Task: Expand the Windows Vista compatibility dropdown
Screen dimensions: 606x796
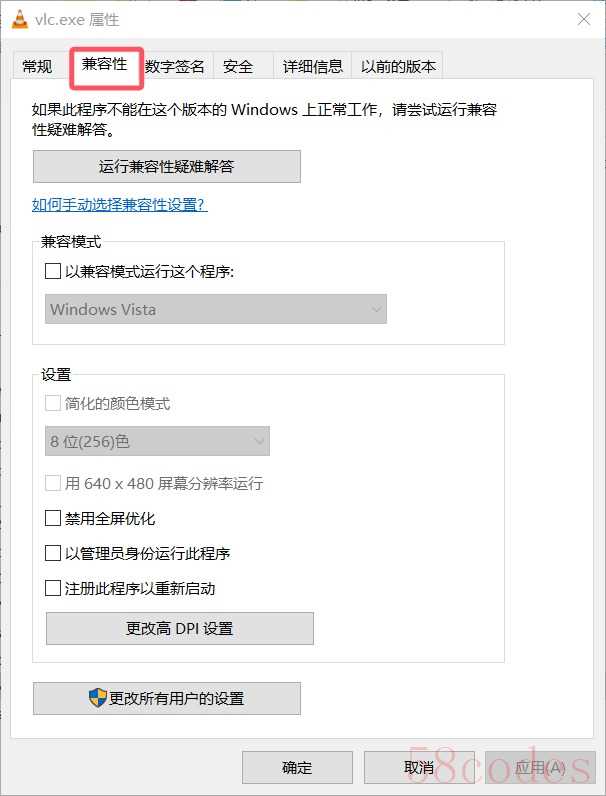Action: pos(216,309)
